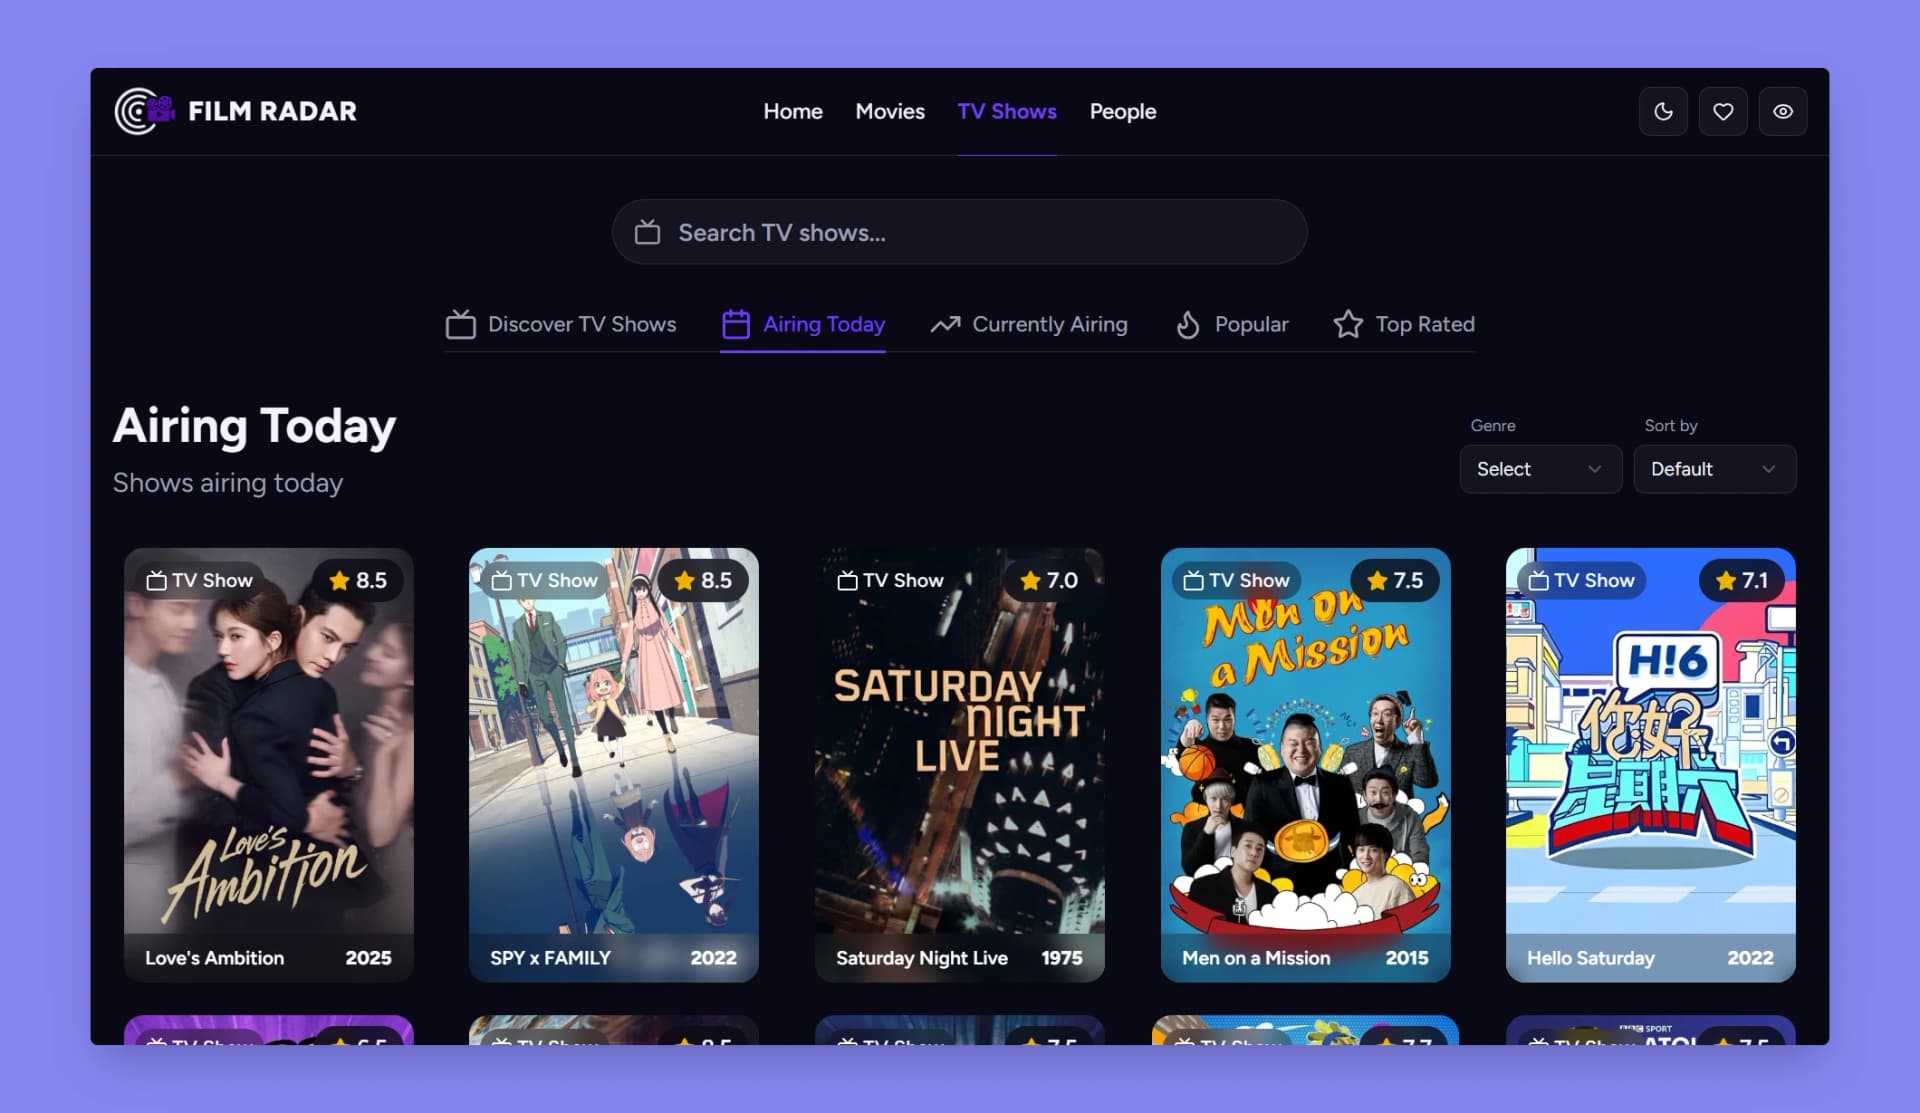Select the calendar icon beside Airing Today

pyautogui.click(x=736, y=324)
